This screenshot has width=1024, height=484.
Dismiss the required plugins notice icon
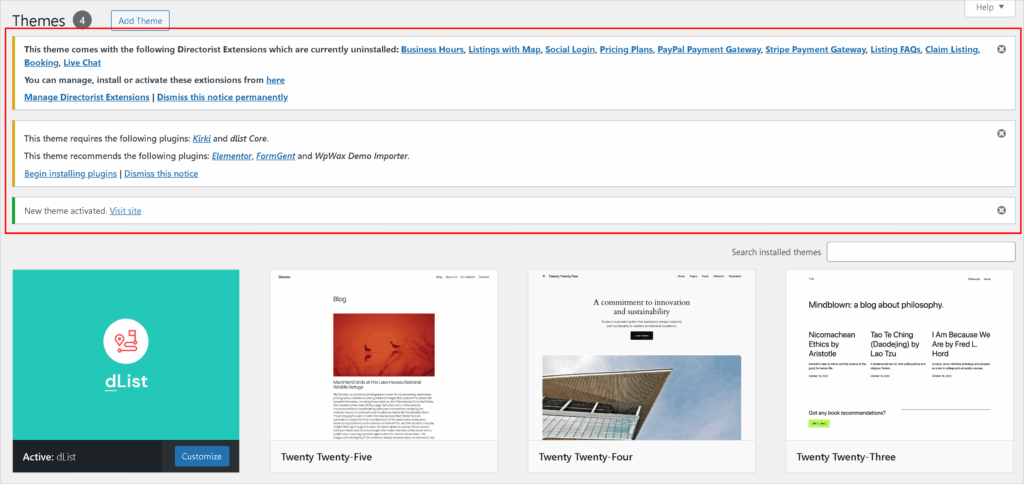1001,133
